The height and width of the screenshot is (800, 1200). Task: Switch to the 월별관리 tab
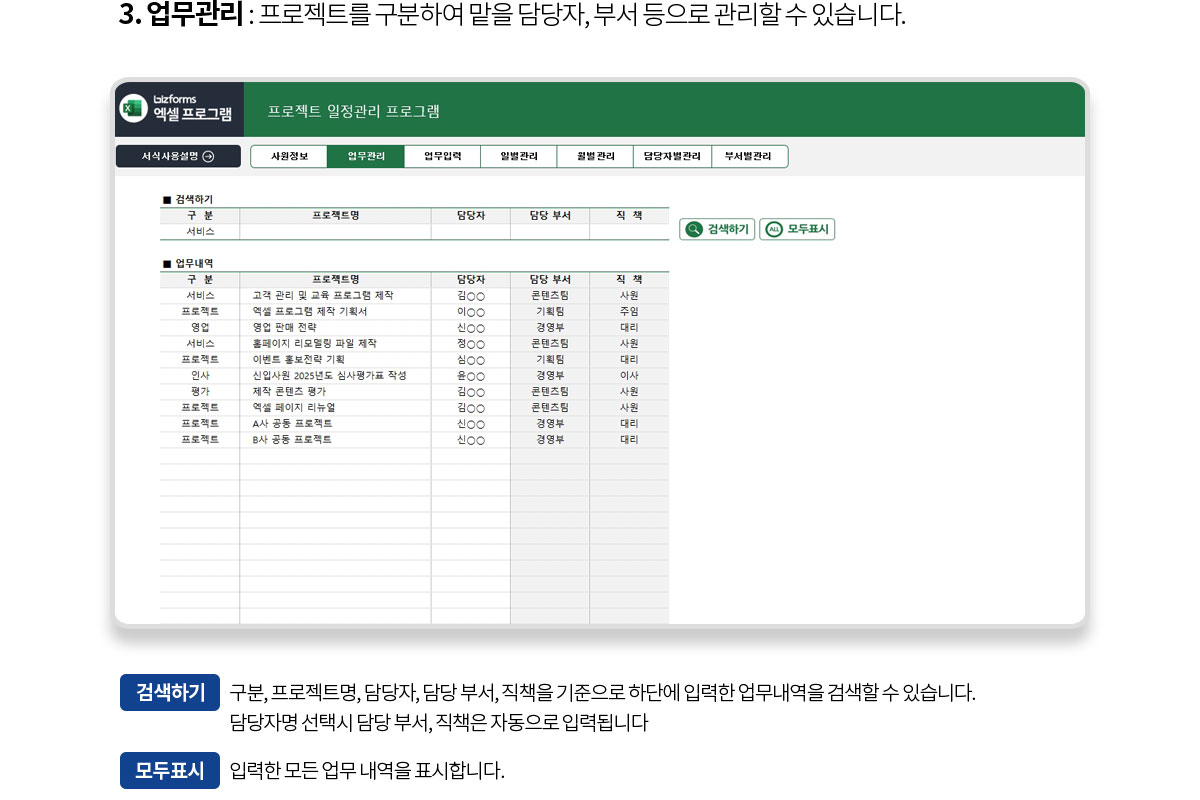click(x=596, y=157)
